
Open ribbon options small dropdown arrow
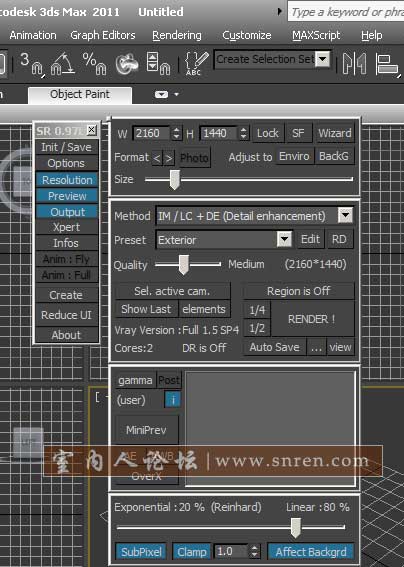177,94
